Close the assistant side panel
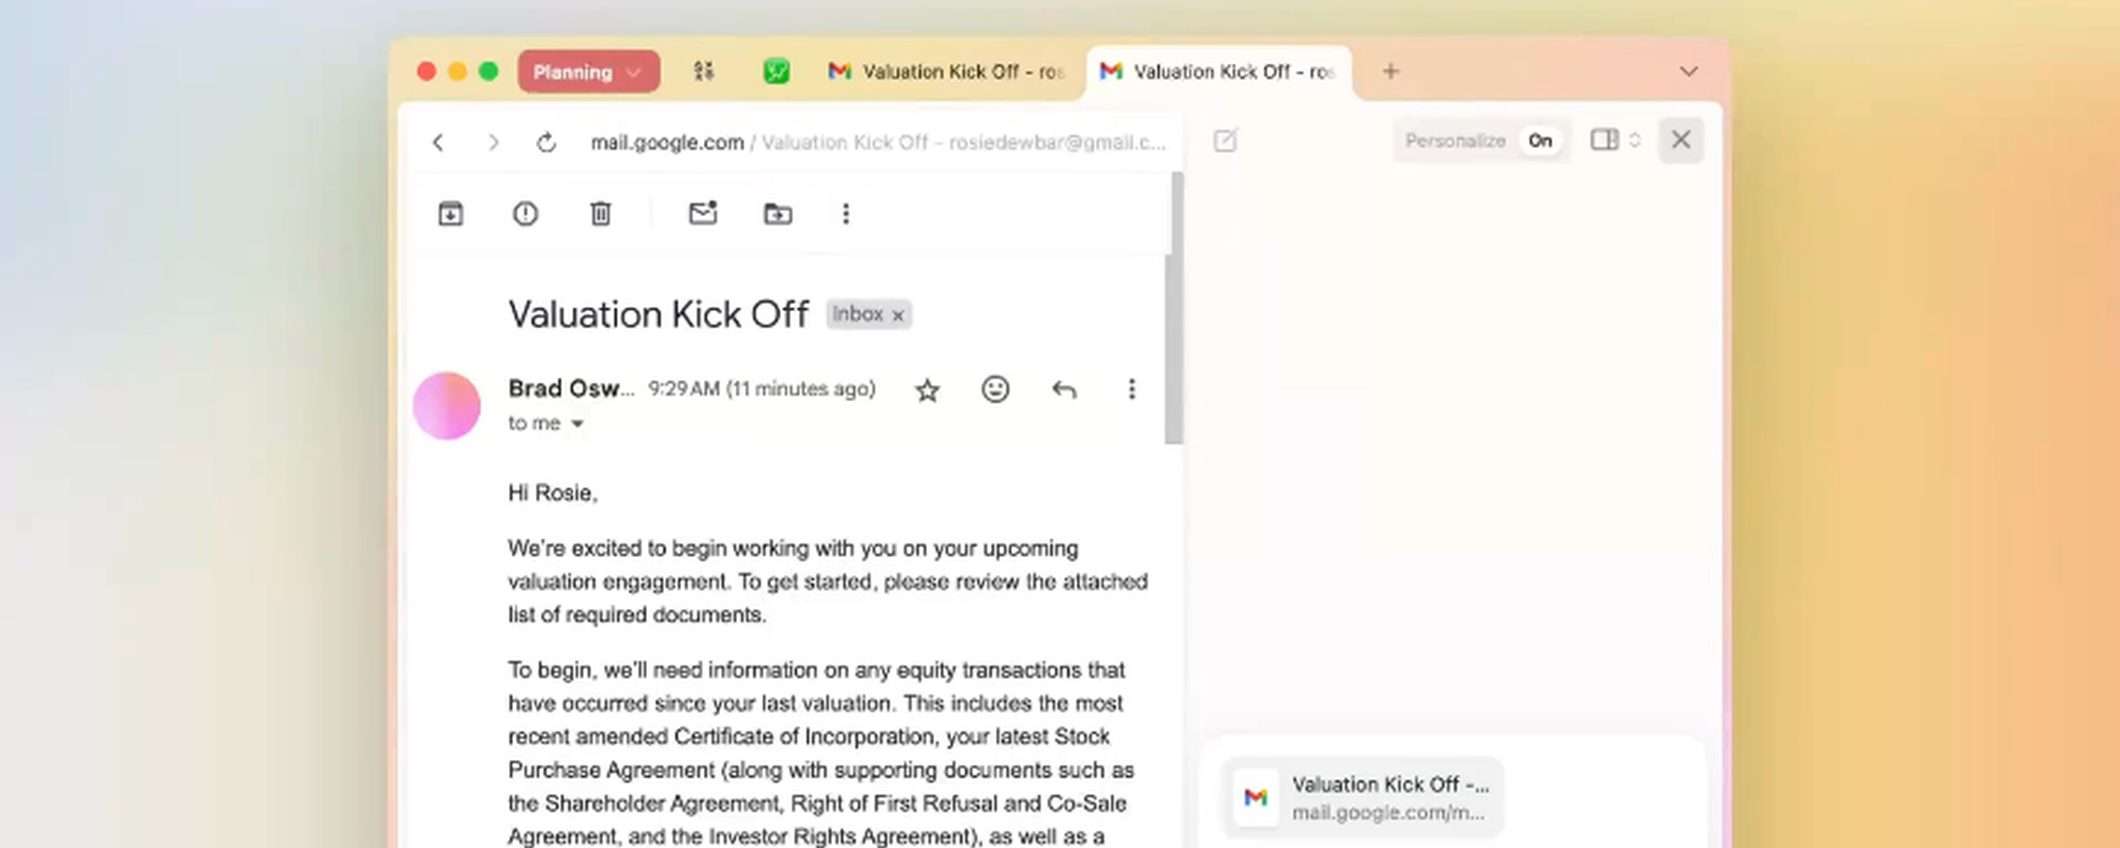Image resolution: width=2120 pixels, height=848 pixels. coord(1681,140)
